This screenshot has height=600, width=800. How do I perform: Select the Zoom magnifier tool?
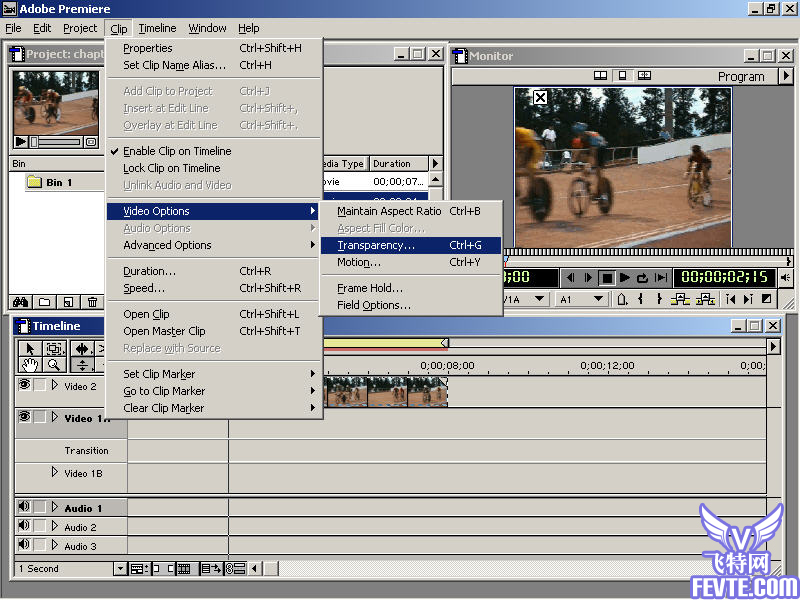click(55, 365)
